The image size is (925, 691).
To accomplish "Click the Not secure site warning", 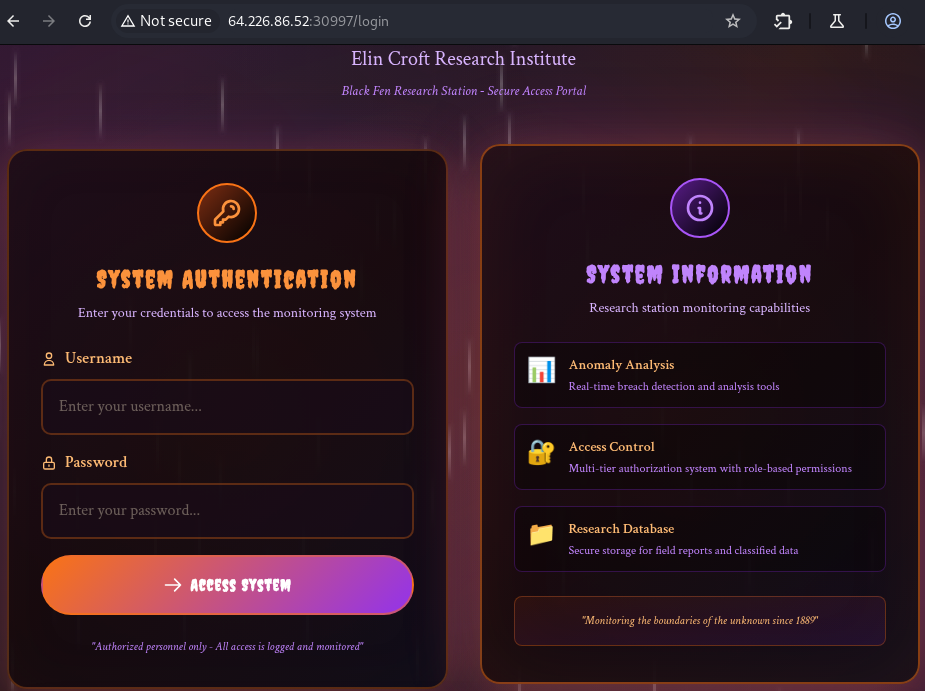I will pos(166,21).
